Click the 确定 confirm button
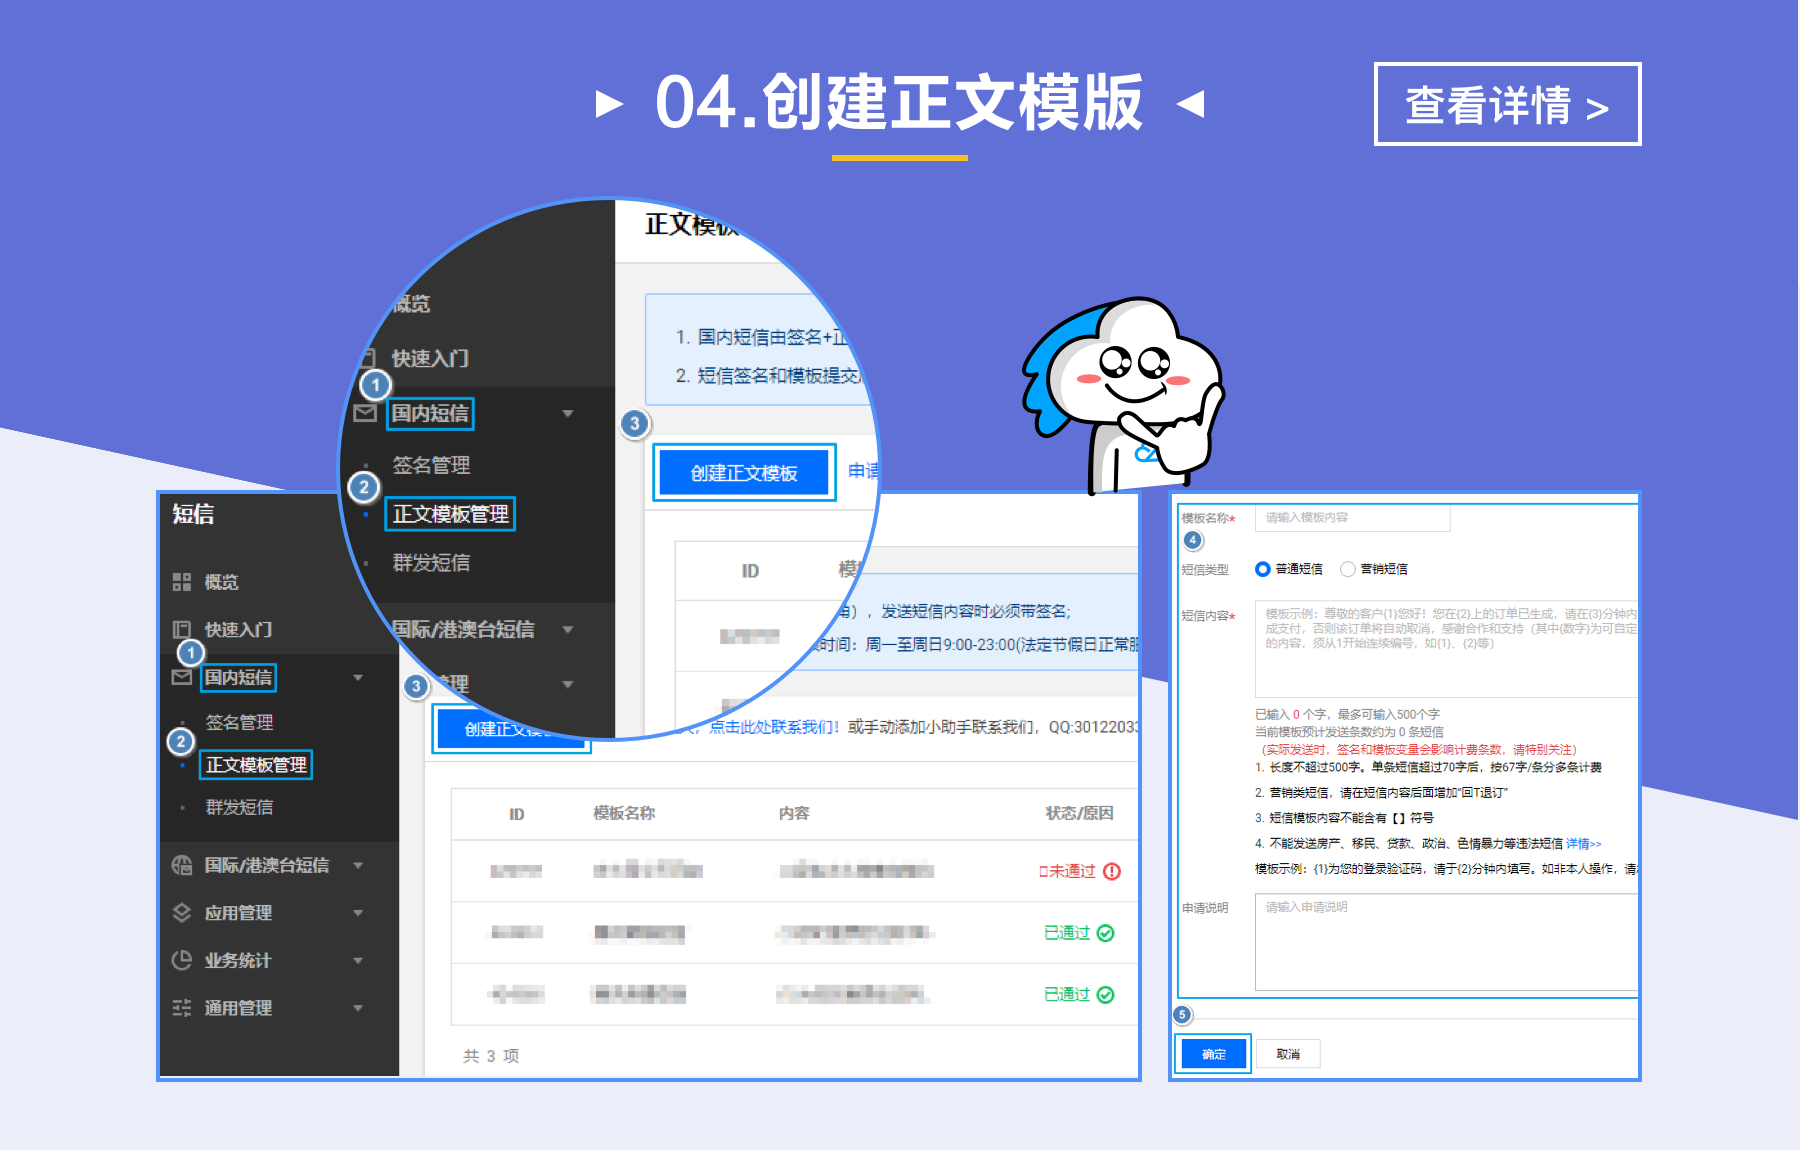The height and width of the screenshot is (1150, 1800). pos(1213,1054)
